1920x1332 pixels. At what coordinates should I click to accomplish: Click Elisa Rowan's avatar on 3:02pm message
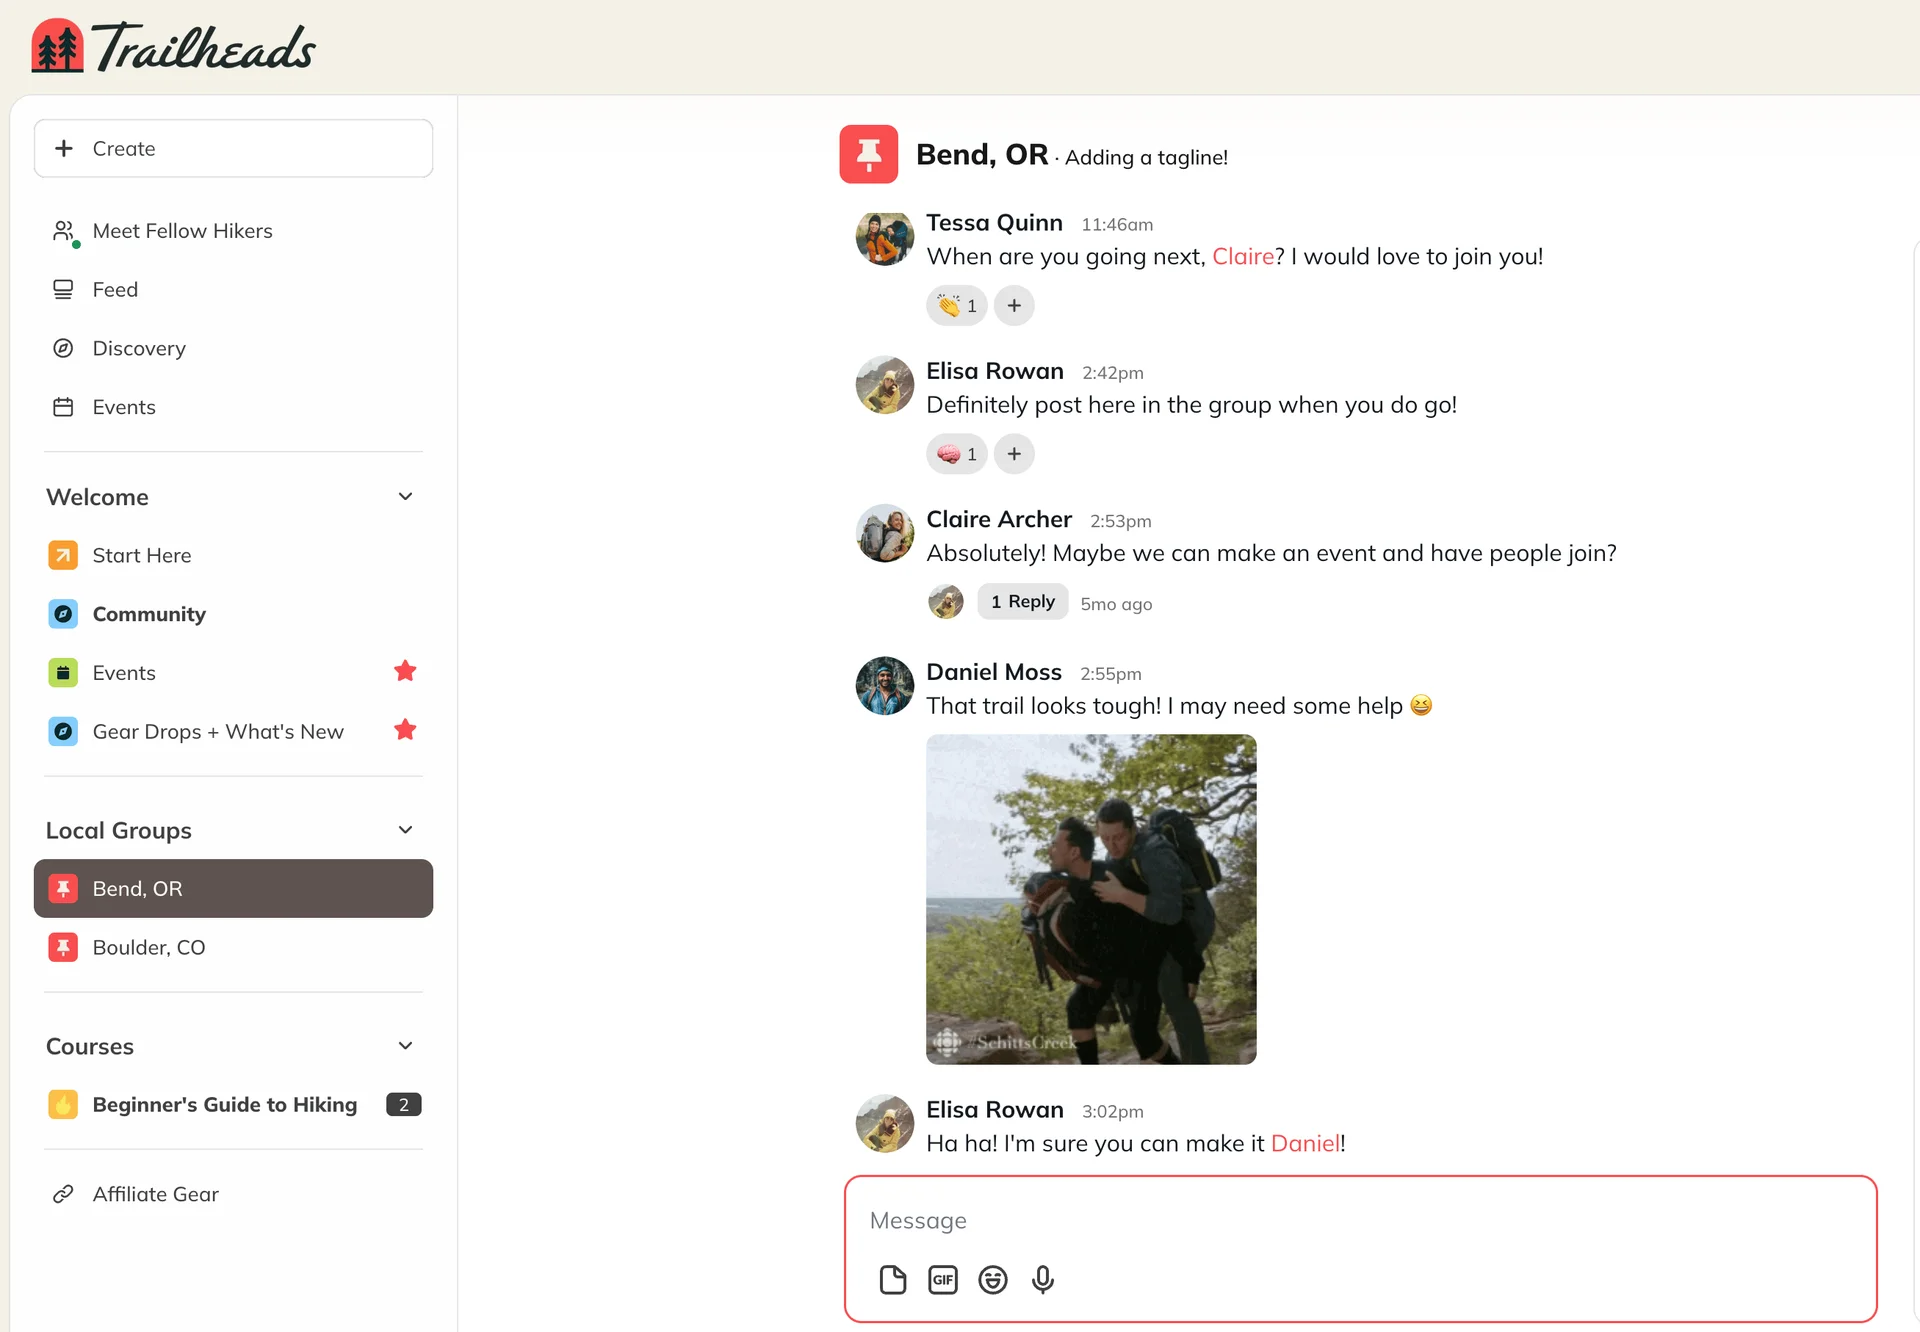tap(884, 1124)
